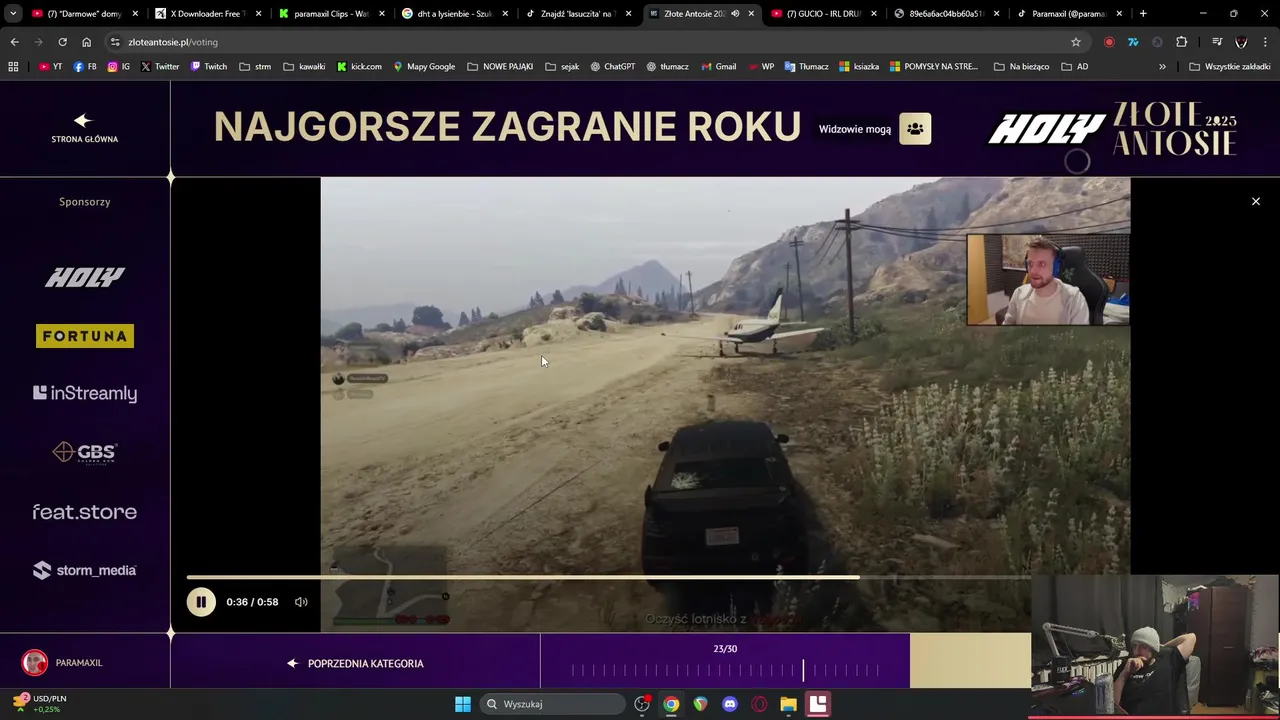Open the Fortuna sponsor logo
Image resolution: width=1280 pixels, height=720 pixels.
[x=85, y=336]
